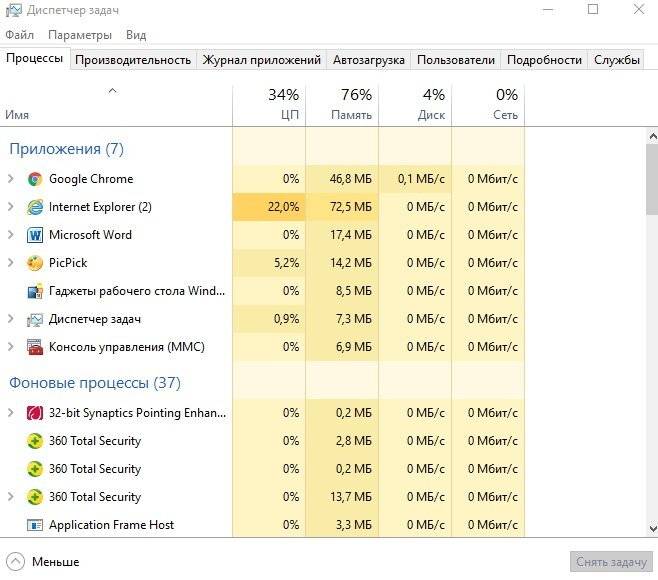The width and height of the screenshot is (658, 580).
Task: Select the Microsoft Word row name
Action: (x=90, y=235)
